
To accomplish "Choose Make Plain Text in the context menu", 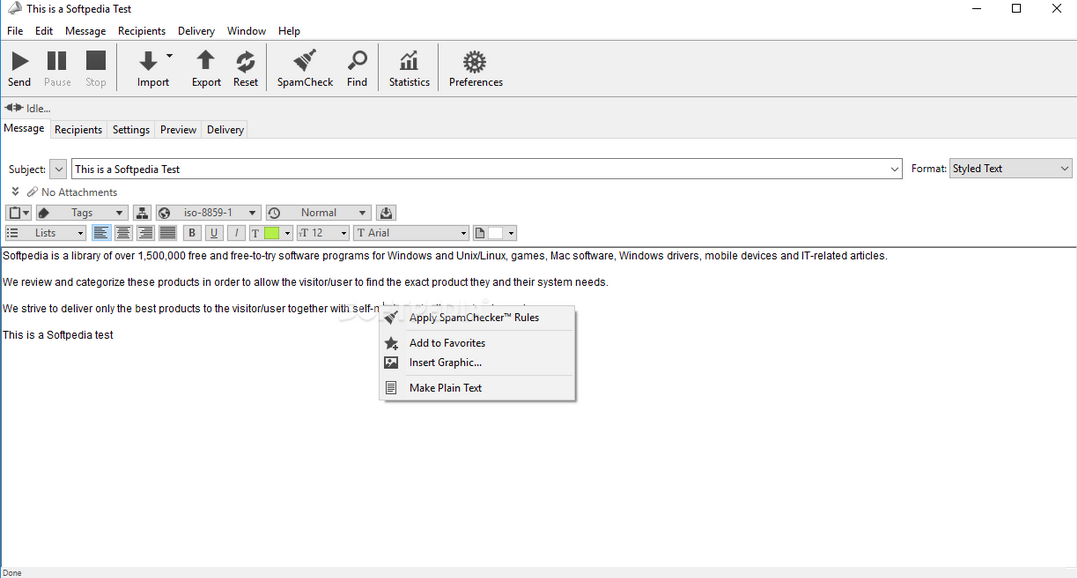I will pos(477,388).
